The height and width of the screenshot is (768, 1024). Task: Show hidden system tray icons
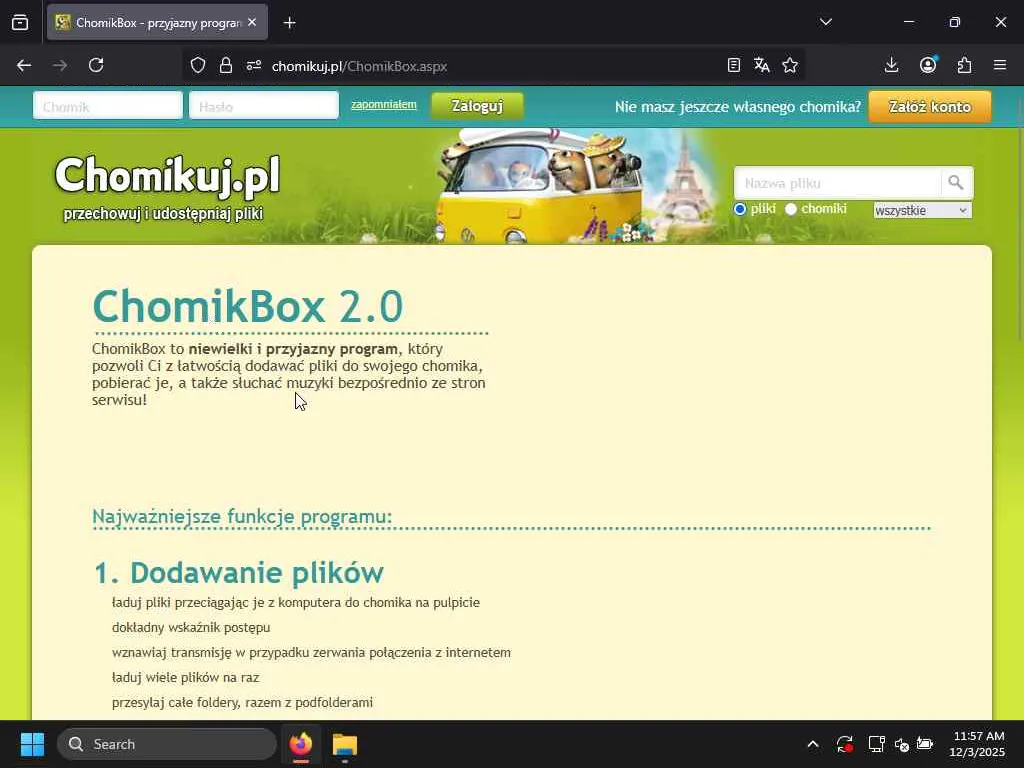813,744
